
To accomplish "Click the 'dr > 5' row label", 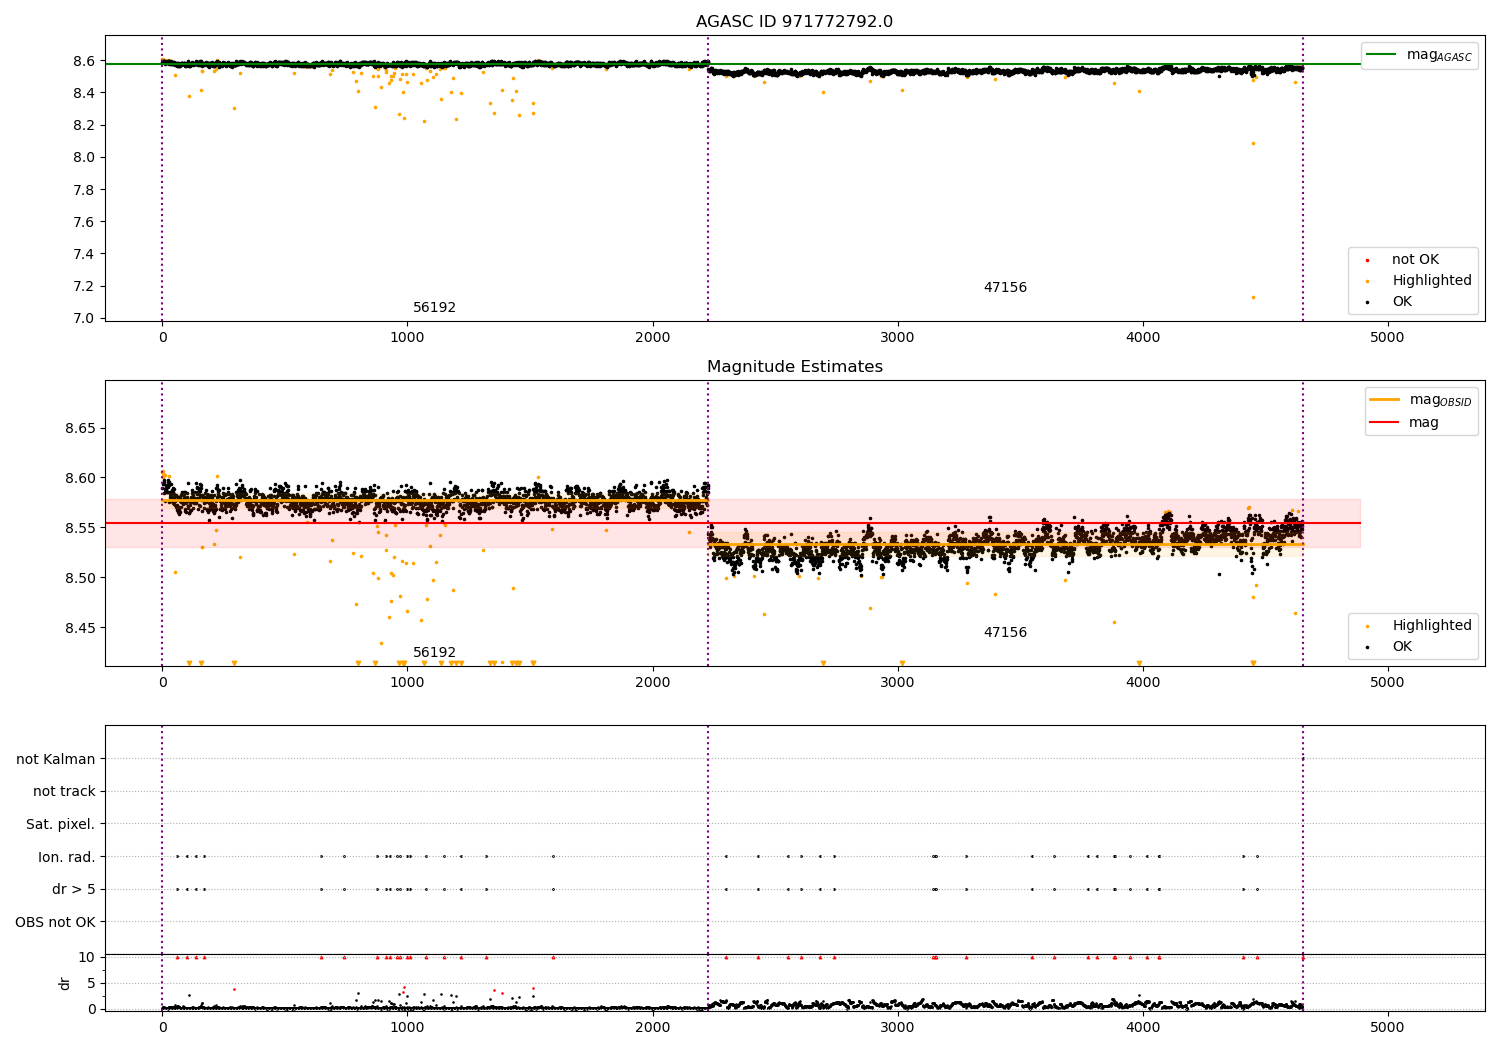I will pyautogui.click(x=74, y=889).
